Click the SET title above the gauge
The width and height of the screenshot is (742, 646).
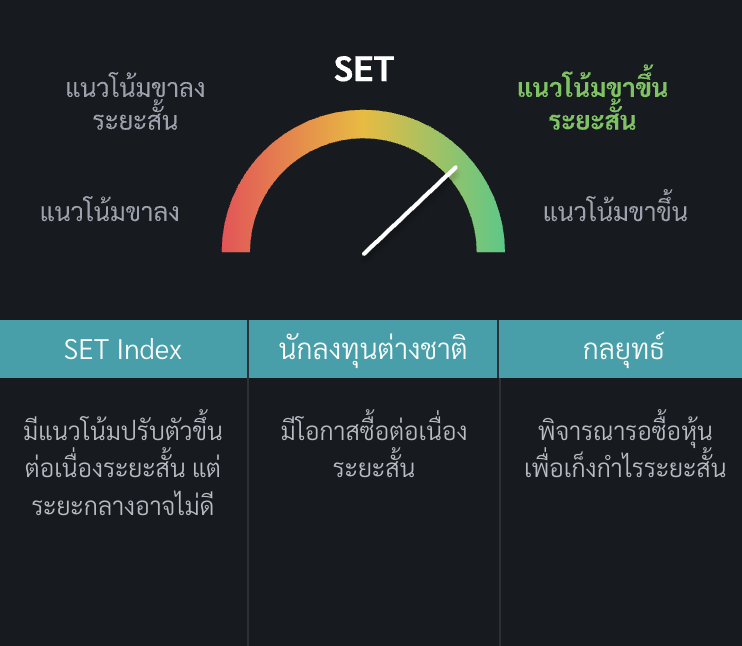(x=363, y=69)
